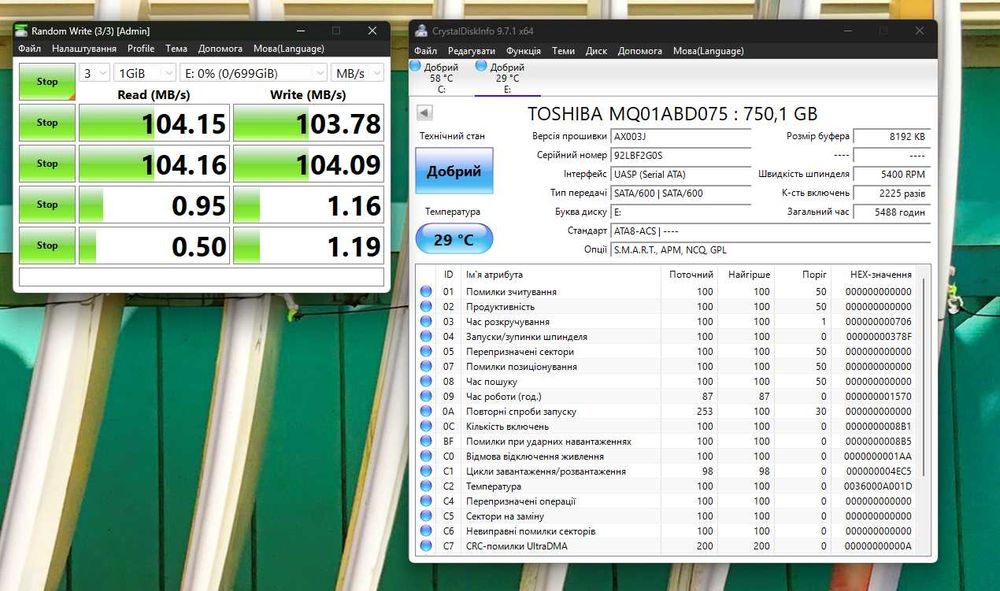Click blue status icon of attribute C7
The image size is (1000, 591).
[426, 546]
